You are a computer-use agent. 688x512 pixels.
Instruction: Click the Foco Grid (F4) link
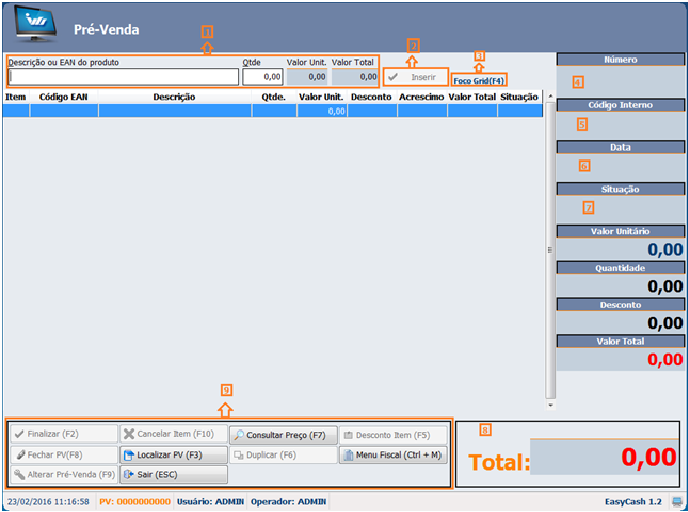(x=479, y=79)
